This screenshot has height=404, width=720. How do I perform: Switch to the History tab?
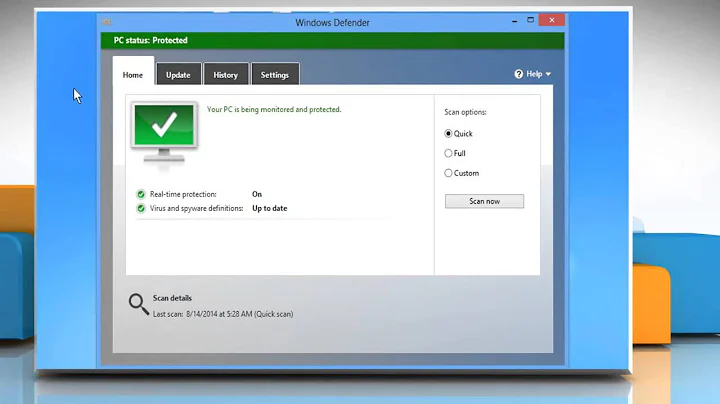pyautogui.click(x=225, y=75)
